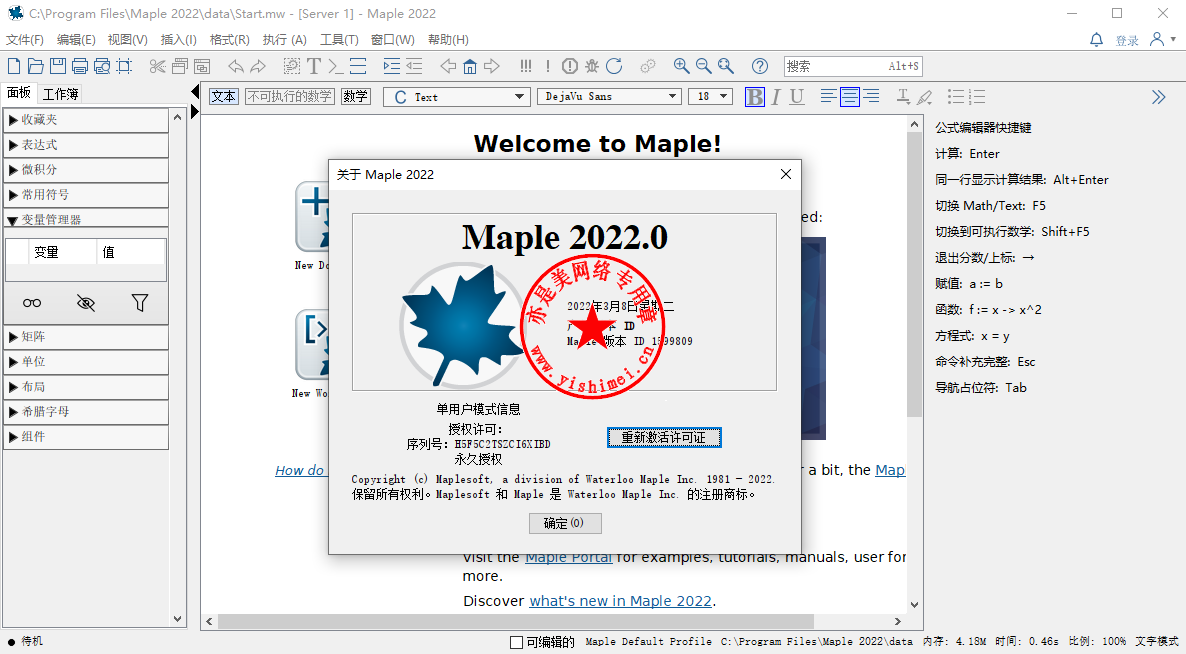Open the 工具(T) menu
This screenshot has width=1186, height=654.
tap(339, 39)
